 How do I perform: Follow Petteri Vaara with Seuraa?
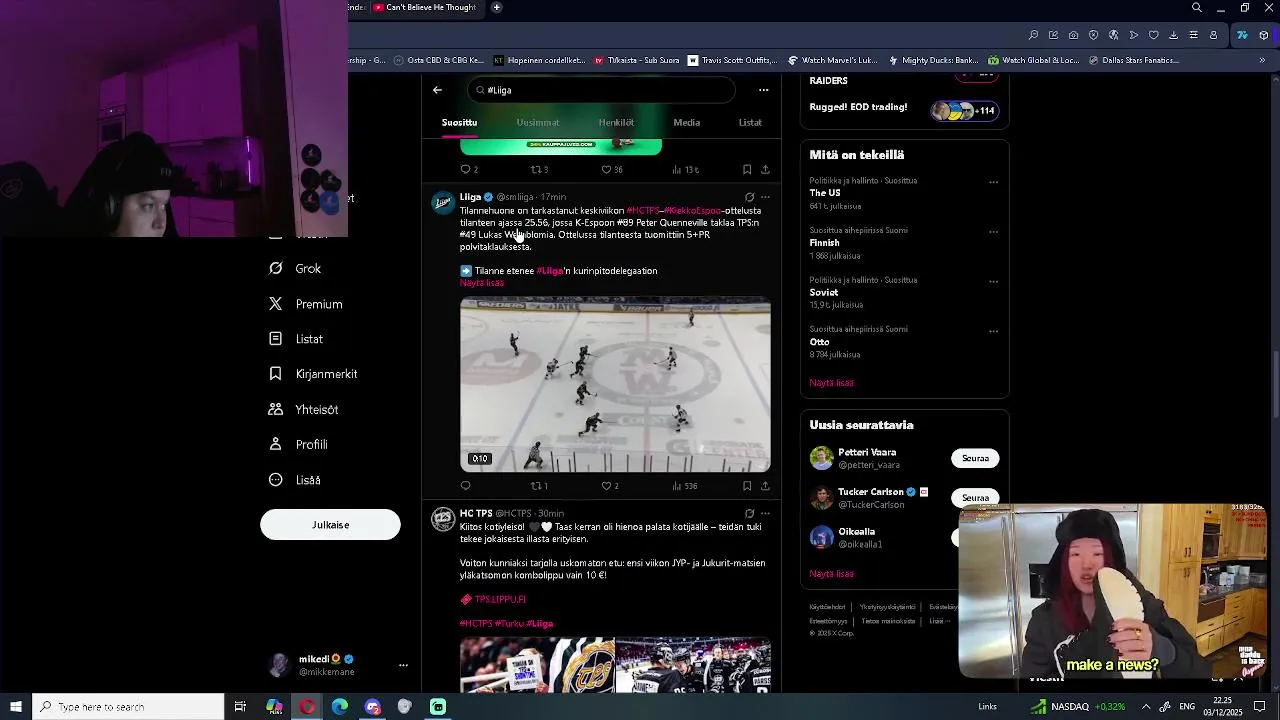pos(975,458)
